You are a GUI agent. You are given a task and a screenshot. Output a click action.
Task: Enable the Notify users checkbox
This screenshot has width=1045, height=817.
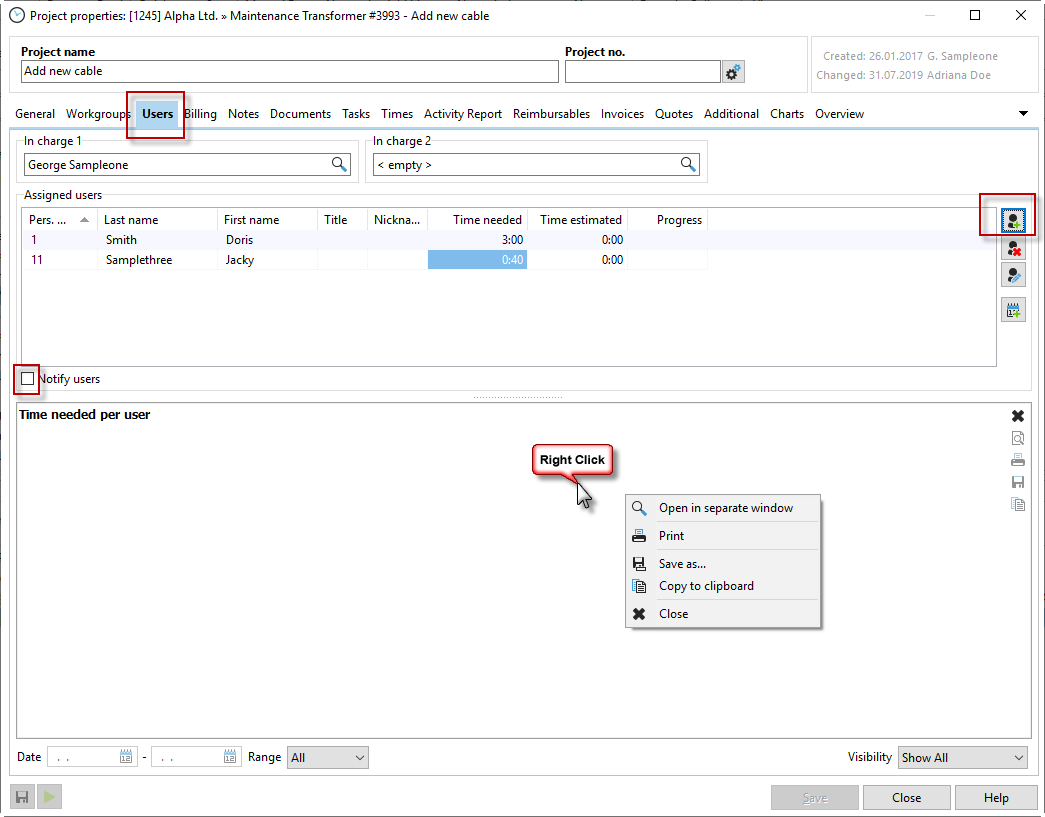[28, 379]
